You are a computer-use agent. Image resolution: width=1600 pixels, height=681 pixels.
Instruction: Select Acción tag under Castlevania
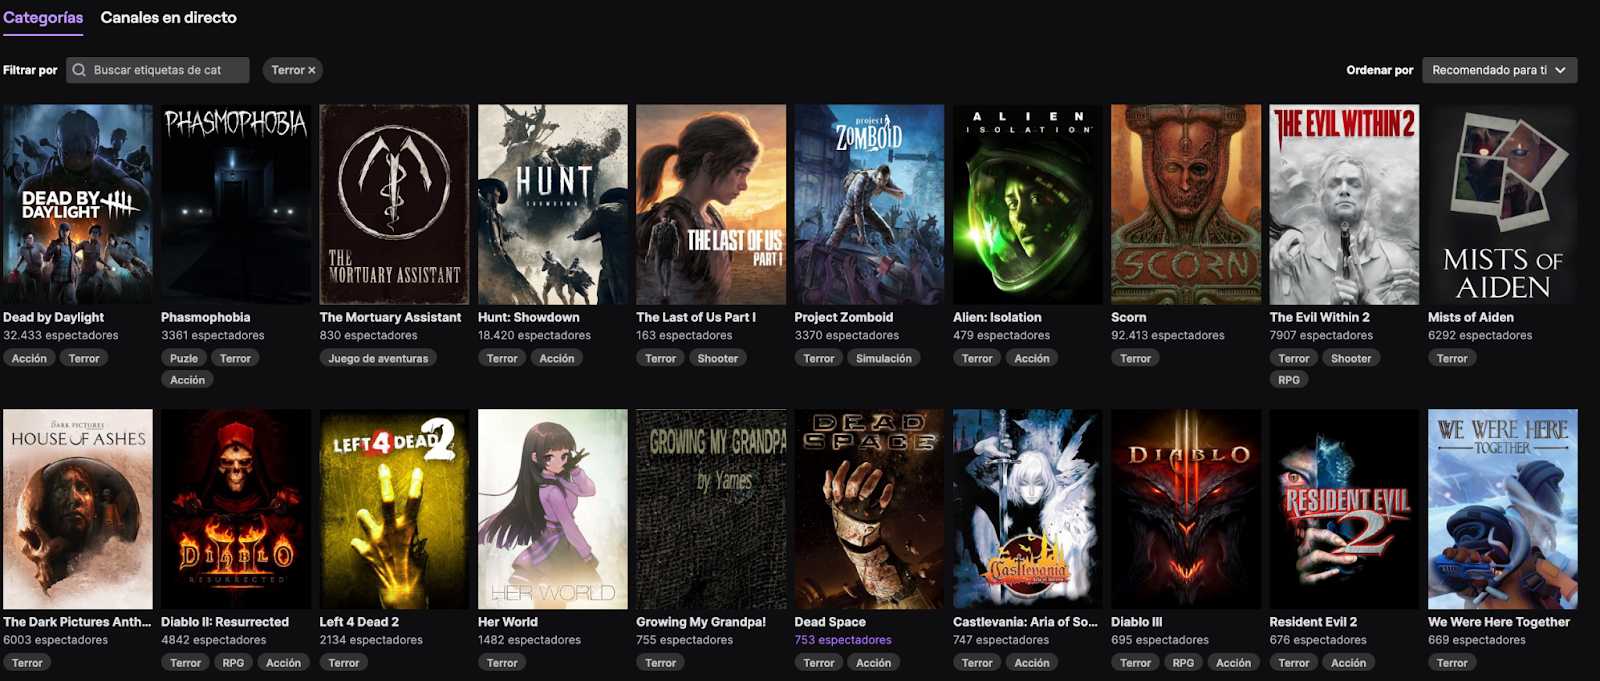coord(1032,663)
